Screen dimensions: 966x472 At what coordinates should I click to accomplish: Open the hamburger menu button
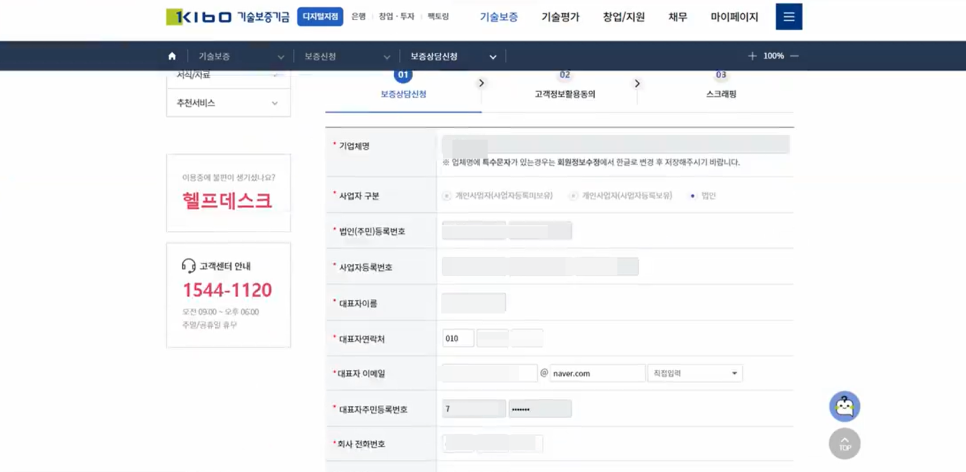pos(789,17)
